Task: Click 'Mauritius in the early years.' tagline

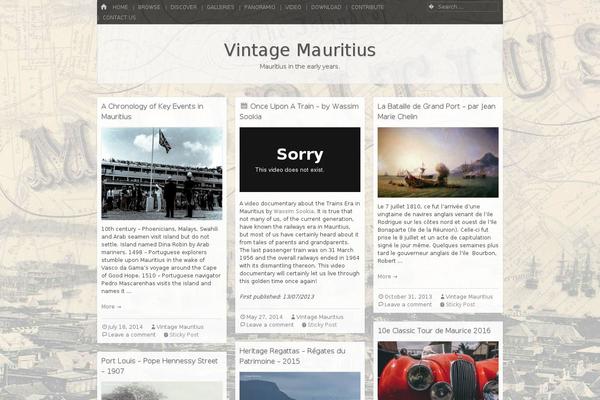Action: coord(300,66)
